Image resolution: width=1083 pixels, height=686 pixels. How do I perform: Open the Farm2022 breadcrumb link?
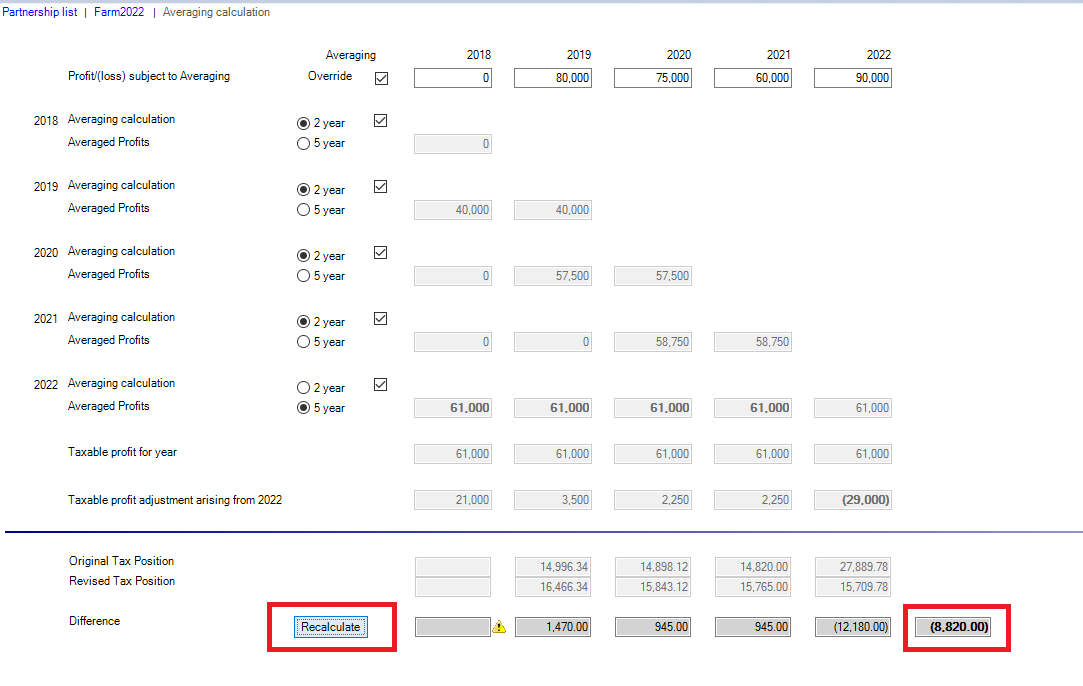point(119,12)
